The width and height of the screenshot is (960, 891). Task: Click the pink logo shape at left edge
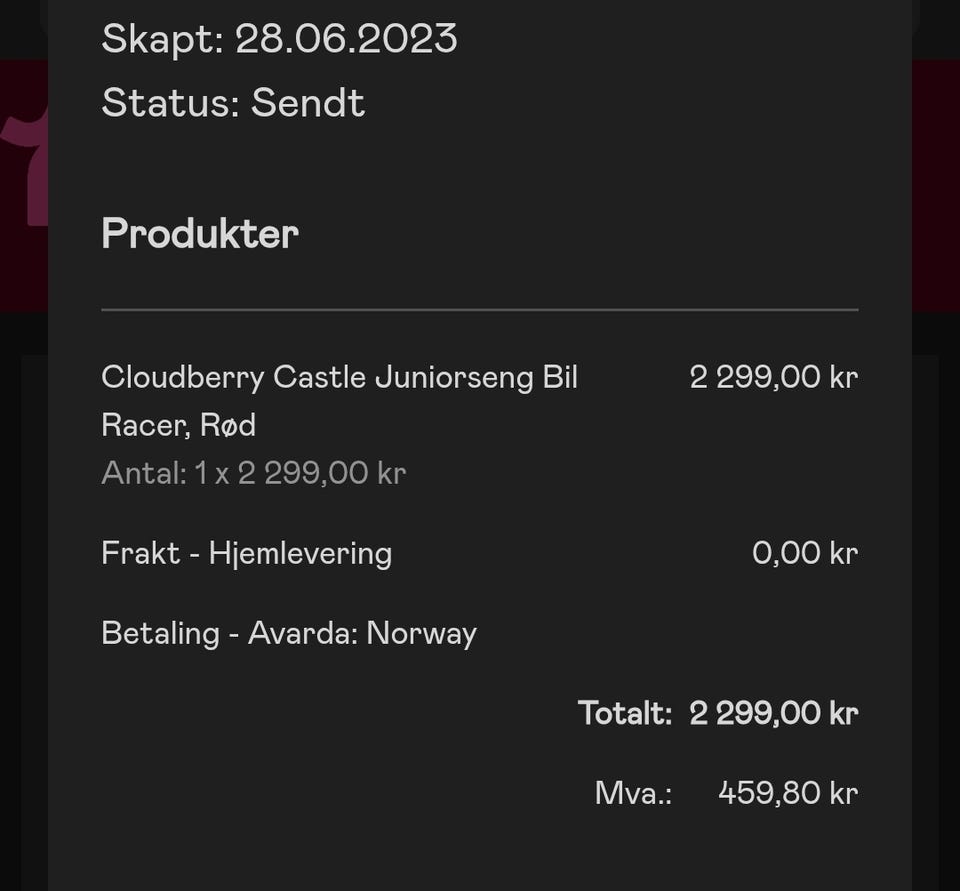(26, 165)
